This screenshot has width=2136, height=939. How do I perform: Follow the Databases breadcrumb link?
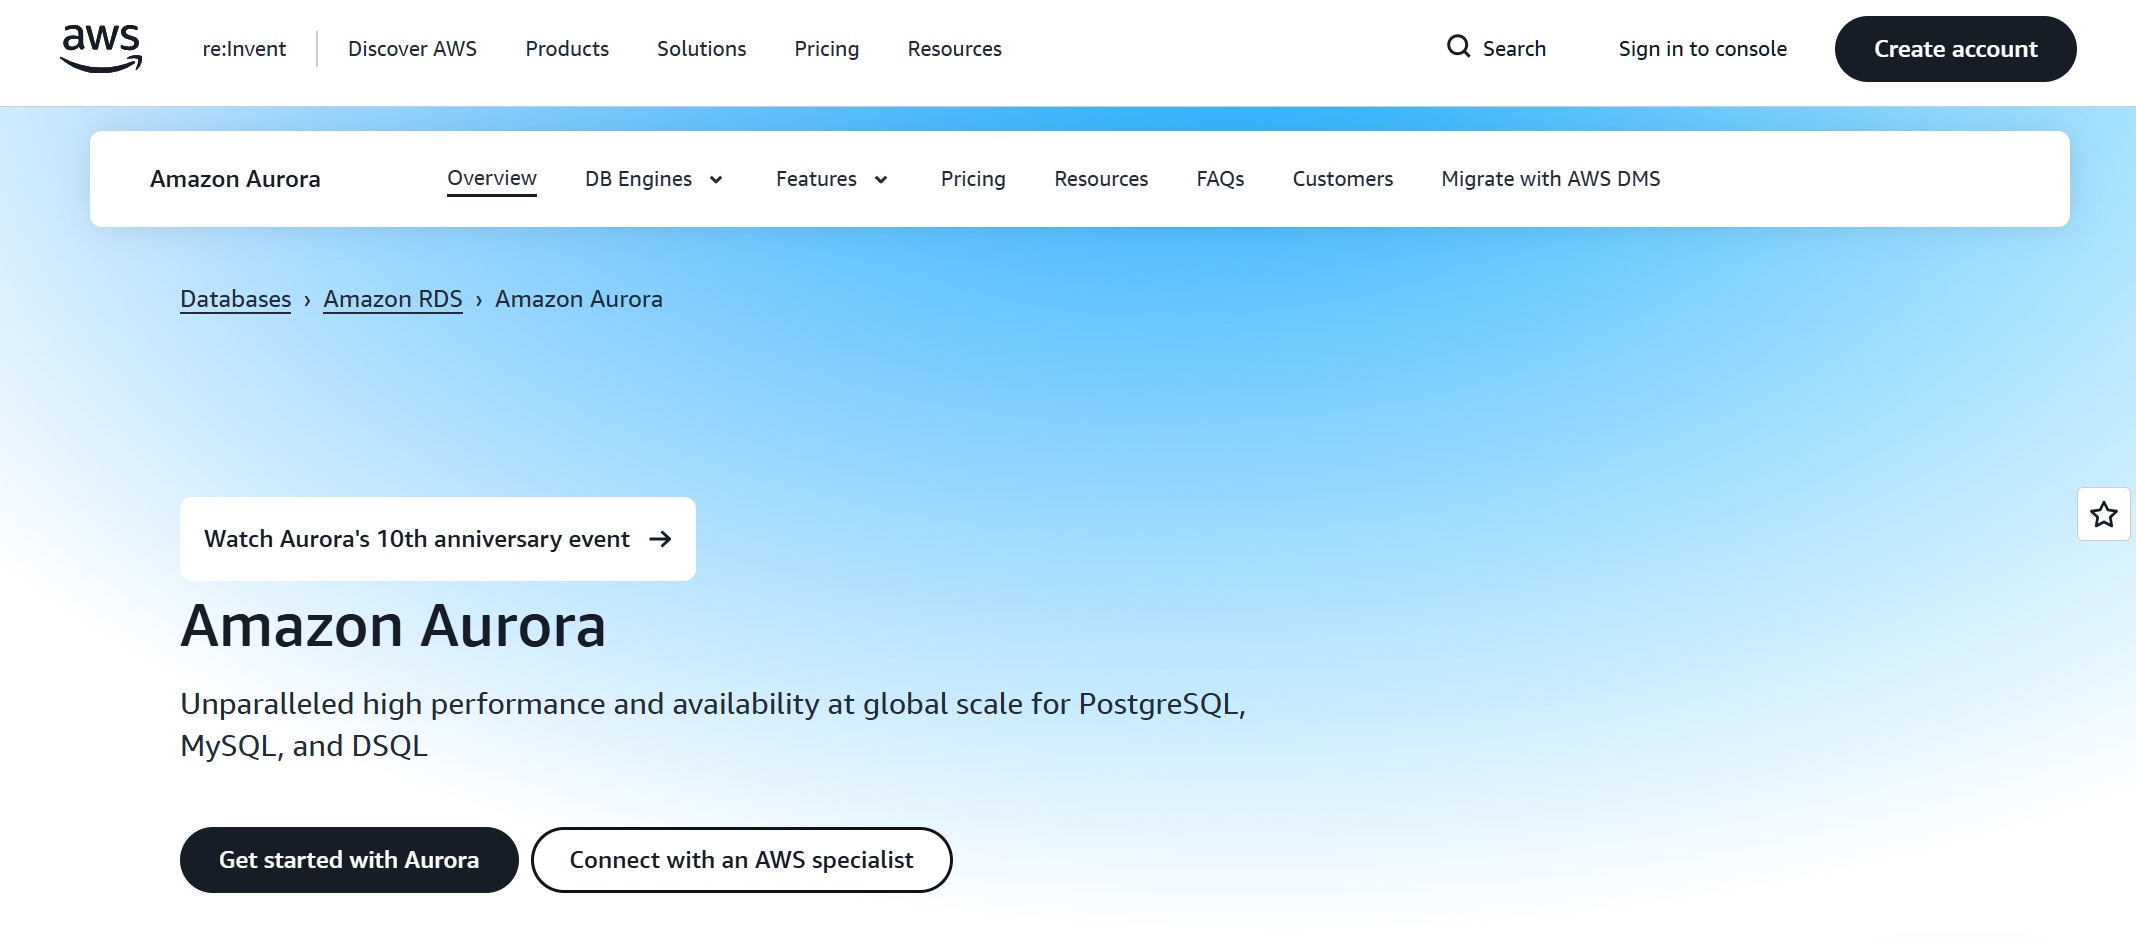(235, 299)
